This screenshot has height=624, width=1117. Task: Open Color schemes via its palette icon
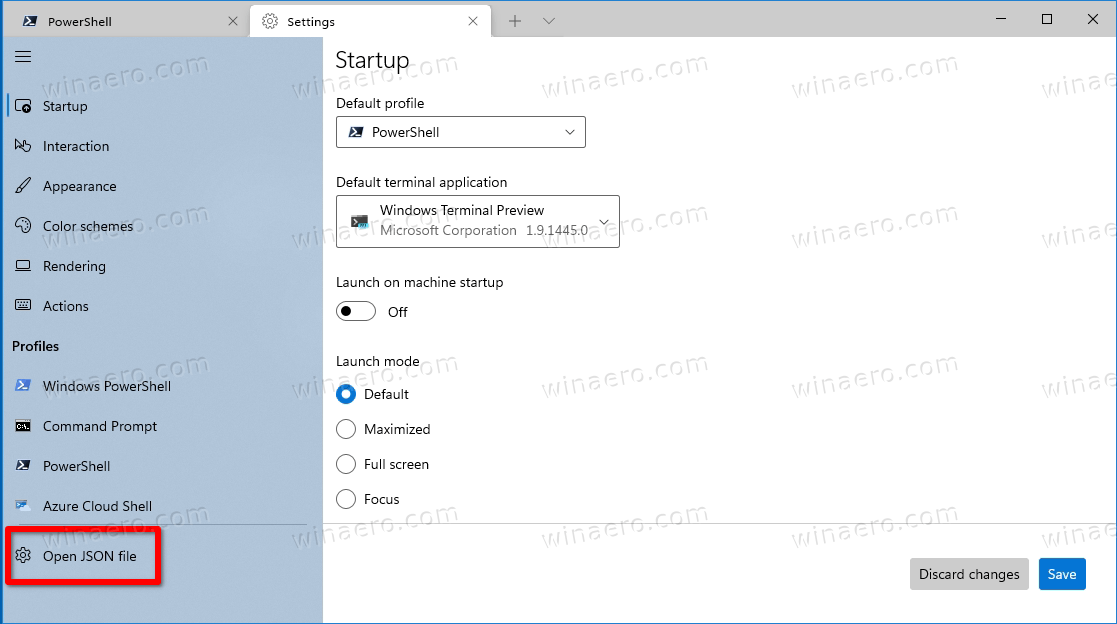point(22,226)
